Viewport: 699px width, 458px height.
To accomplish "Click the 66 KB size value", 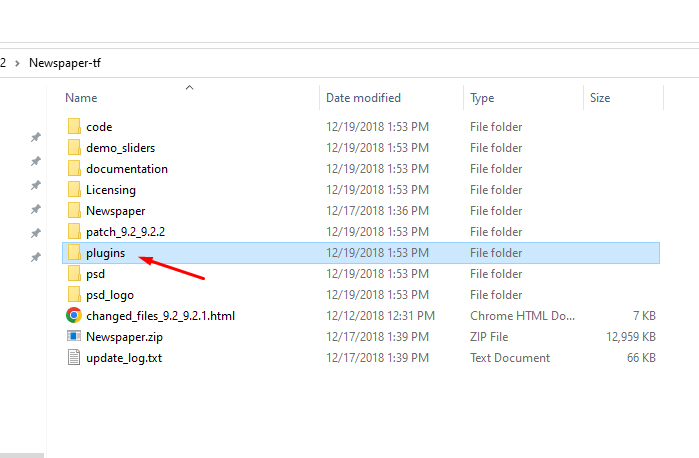I will tap(641, 358).
